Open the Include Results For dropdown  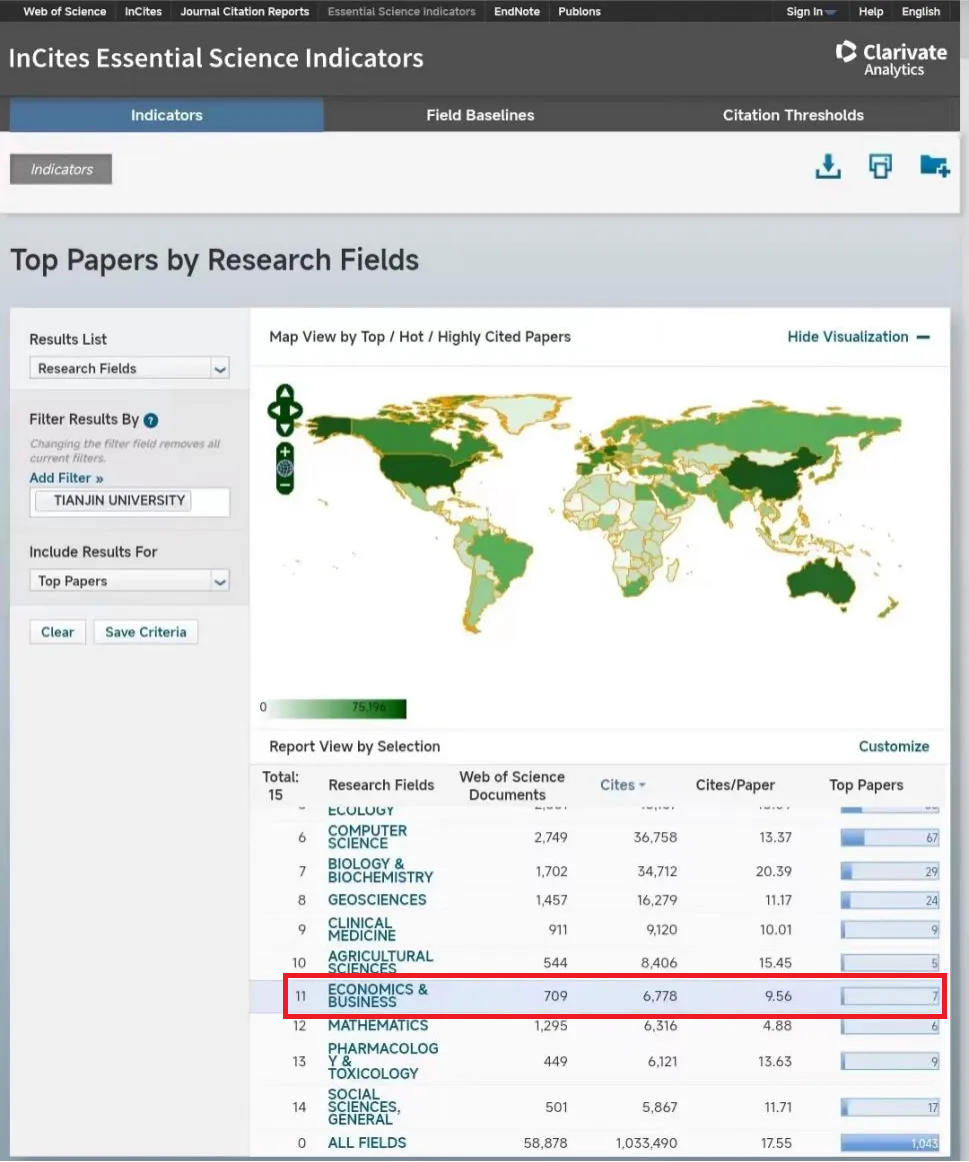[129, 581]
